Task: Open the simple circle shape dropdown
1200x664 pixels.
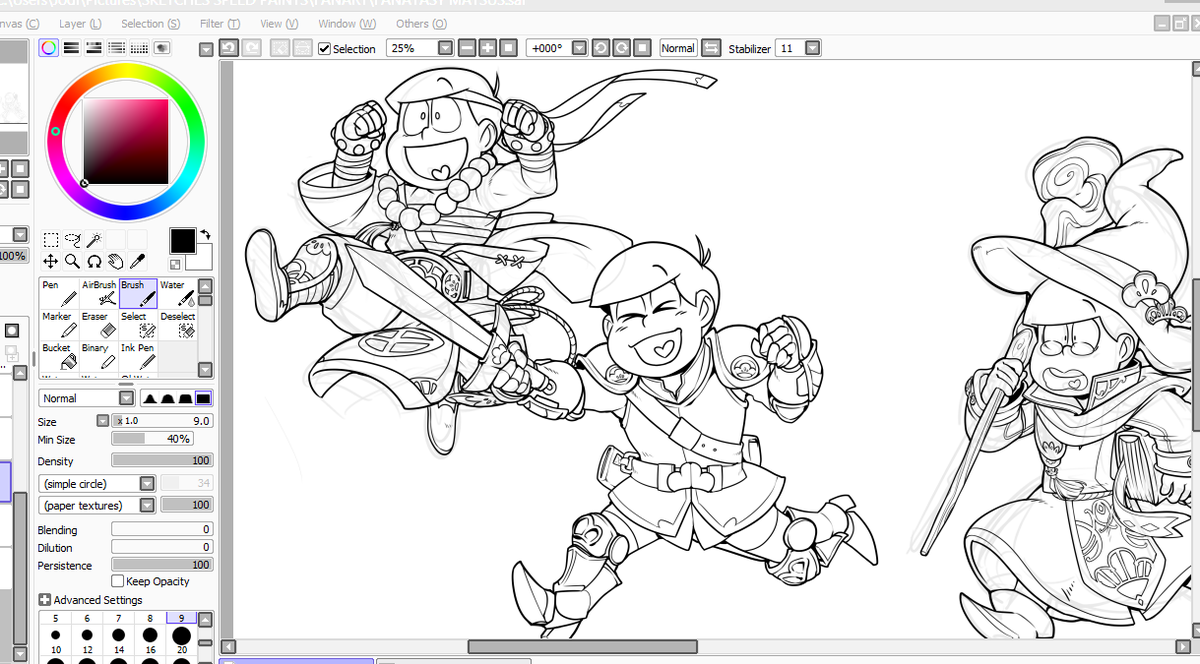Action: 147,484
